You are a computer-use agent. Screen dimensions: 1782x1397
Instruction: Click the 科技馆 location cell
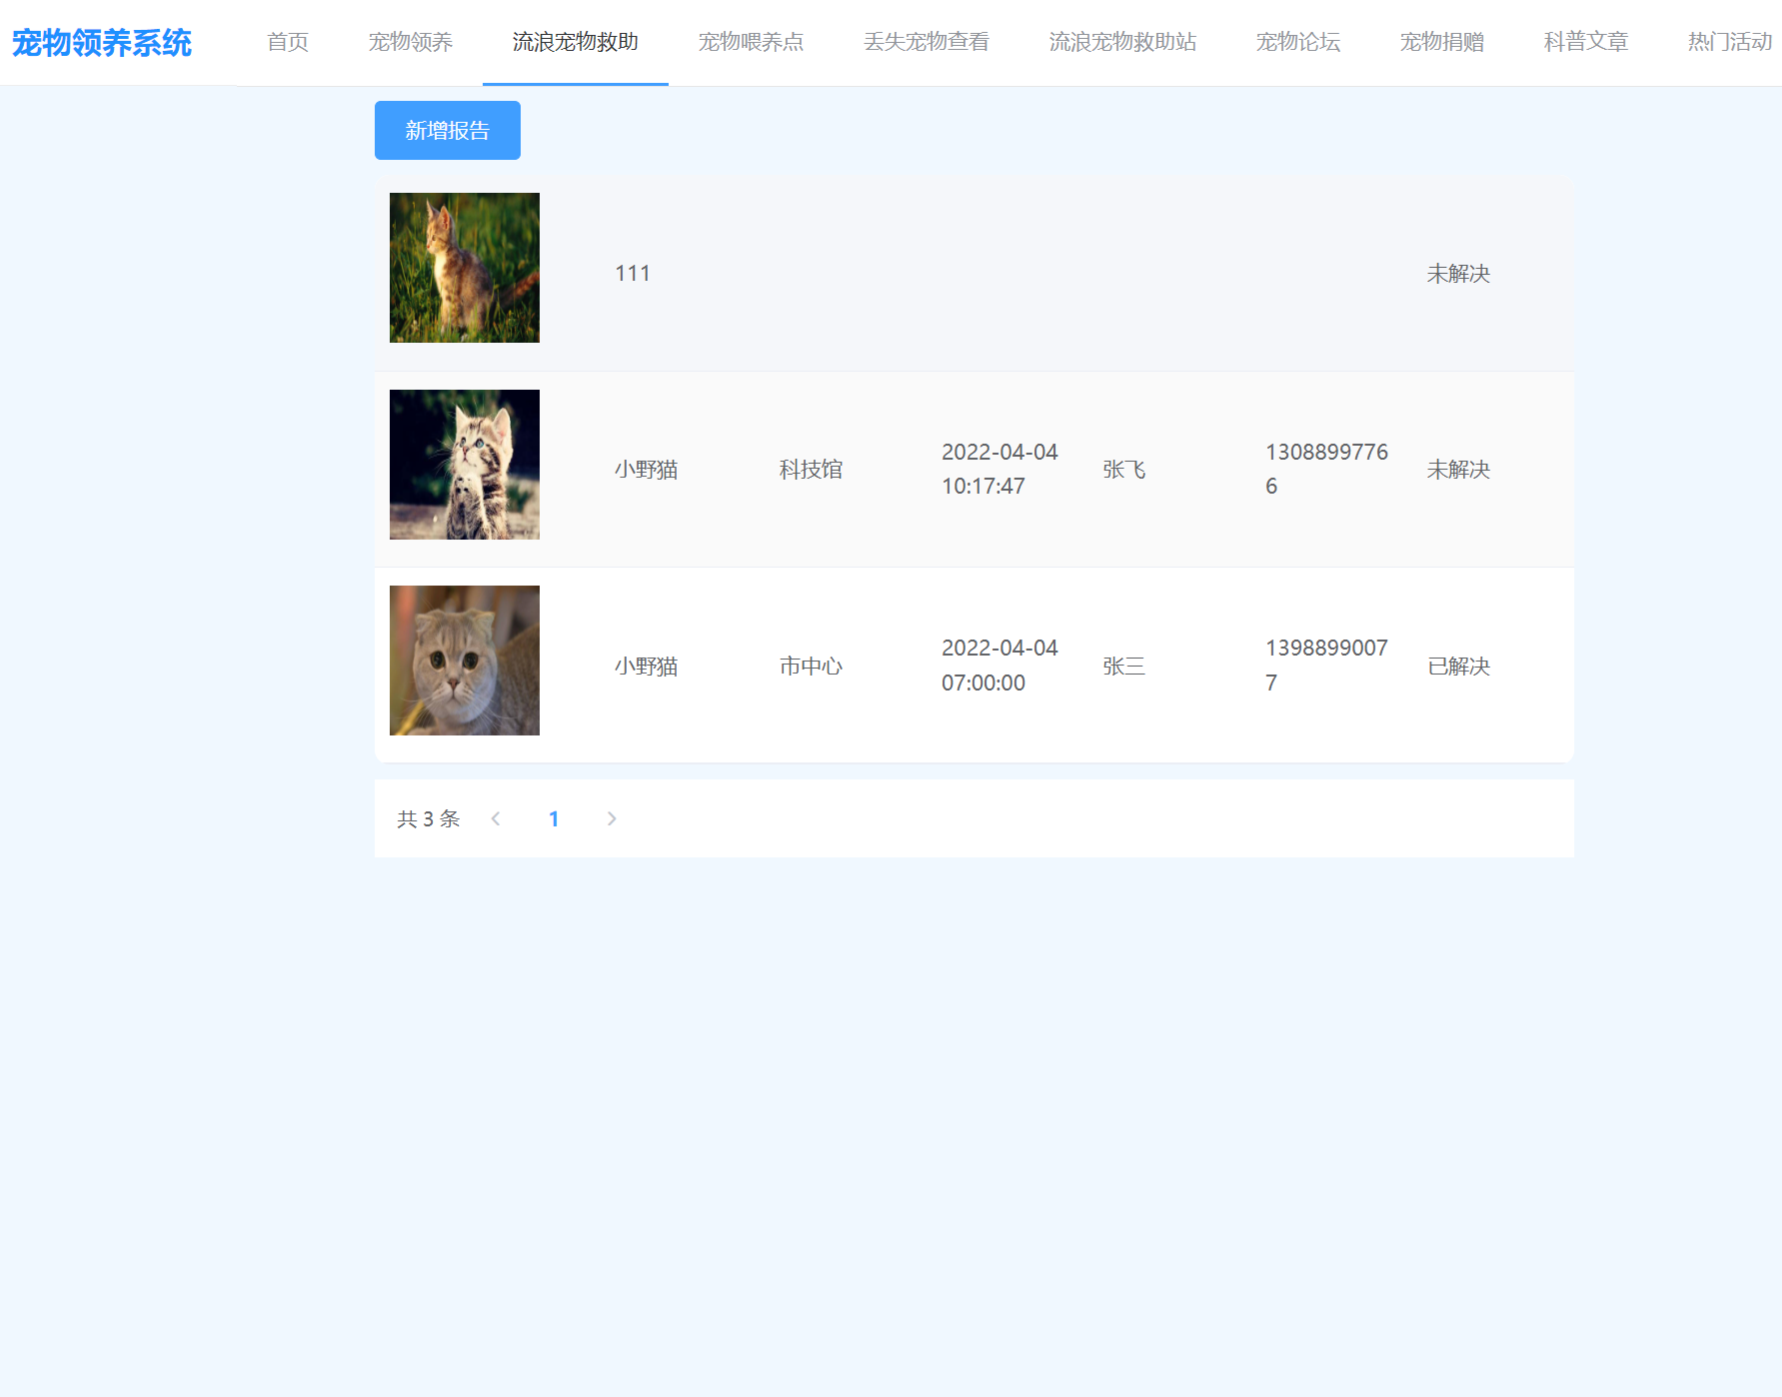coord(811,470)
